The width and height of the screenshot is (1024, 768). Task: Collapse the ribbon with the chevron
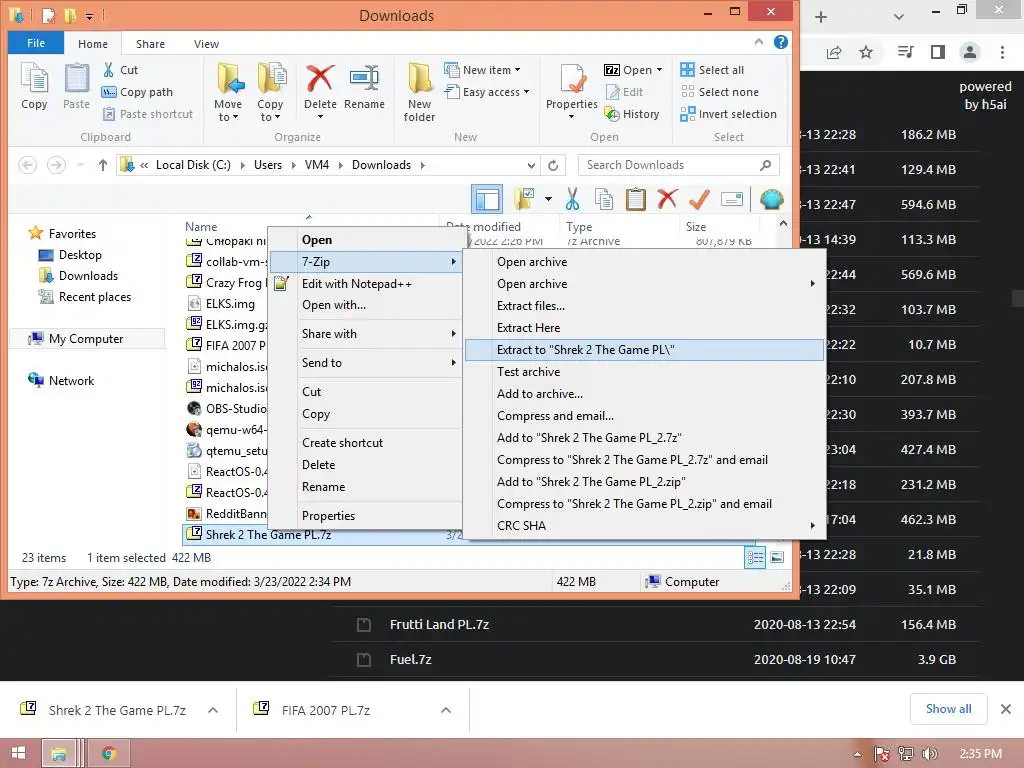tap(758, 42)
